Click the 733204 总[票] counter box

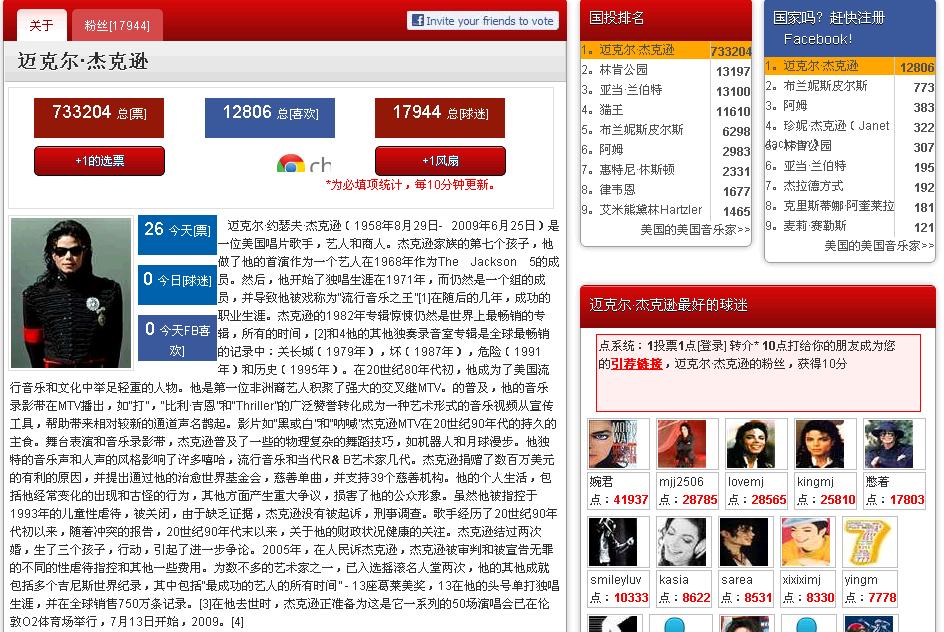click(99, 118)
